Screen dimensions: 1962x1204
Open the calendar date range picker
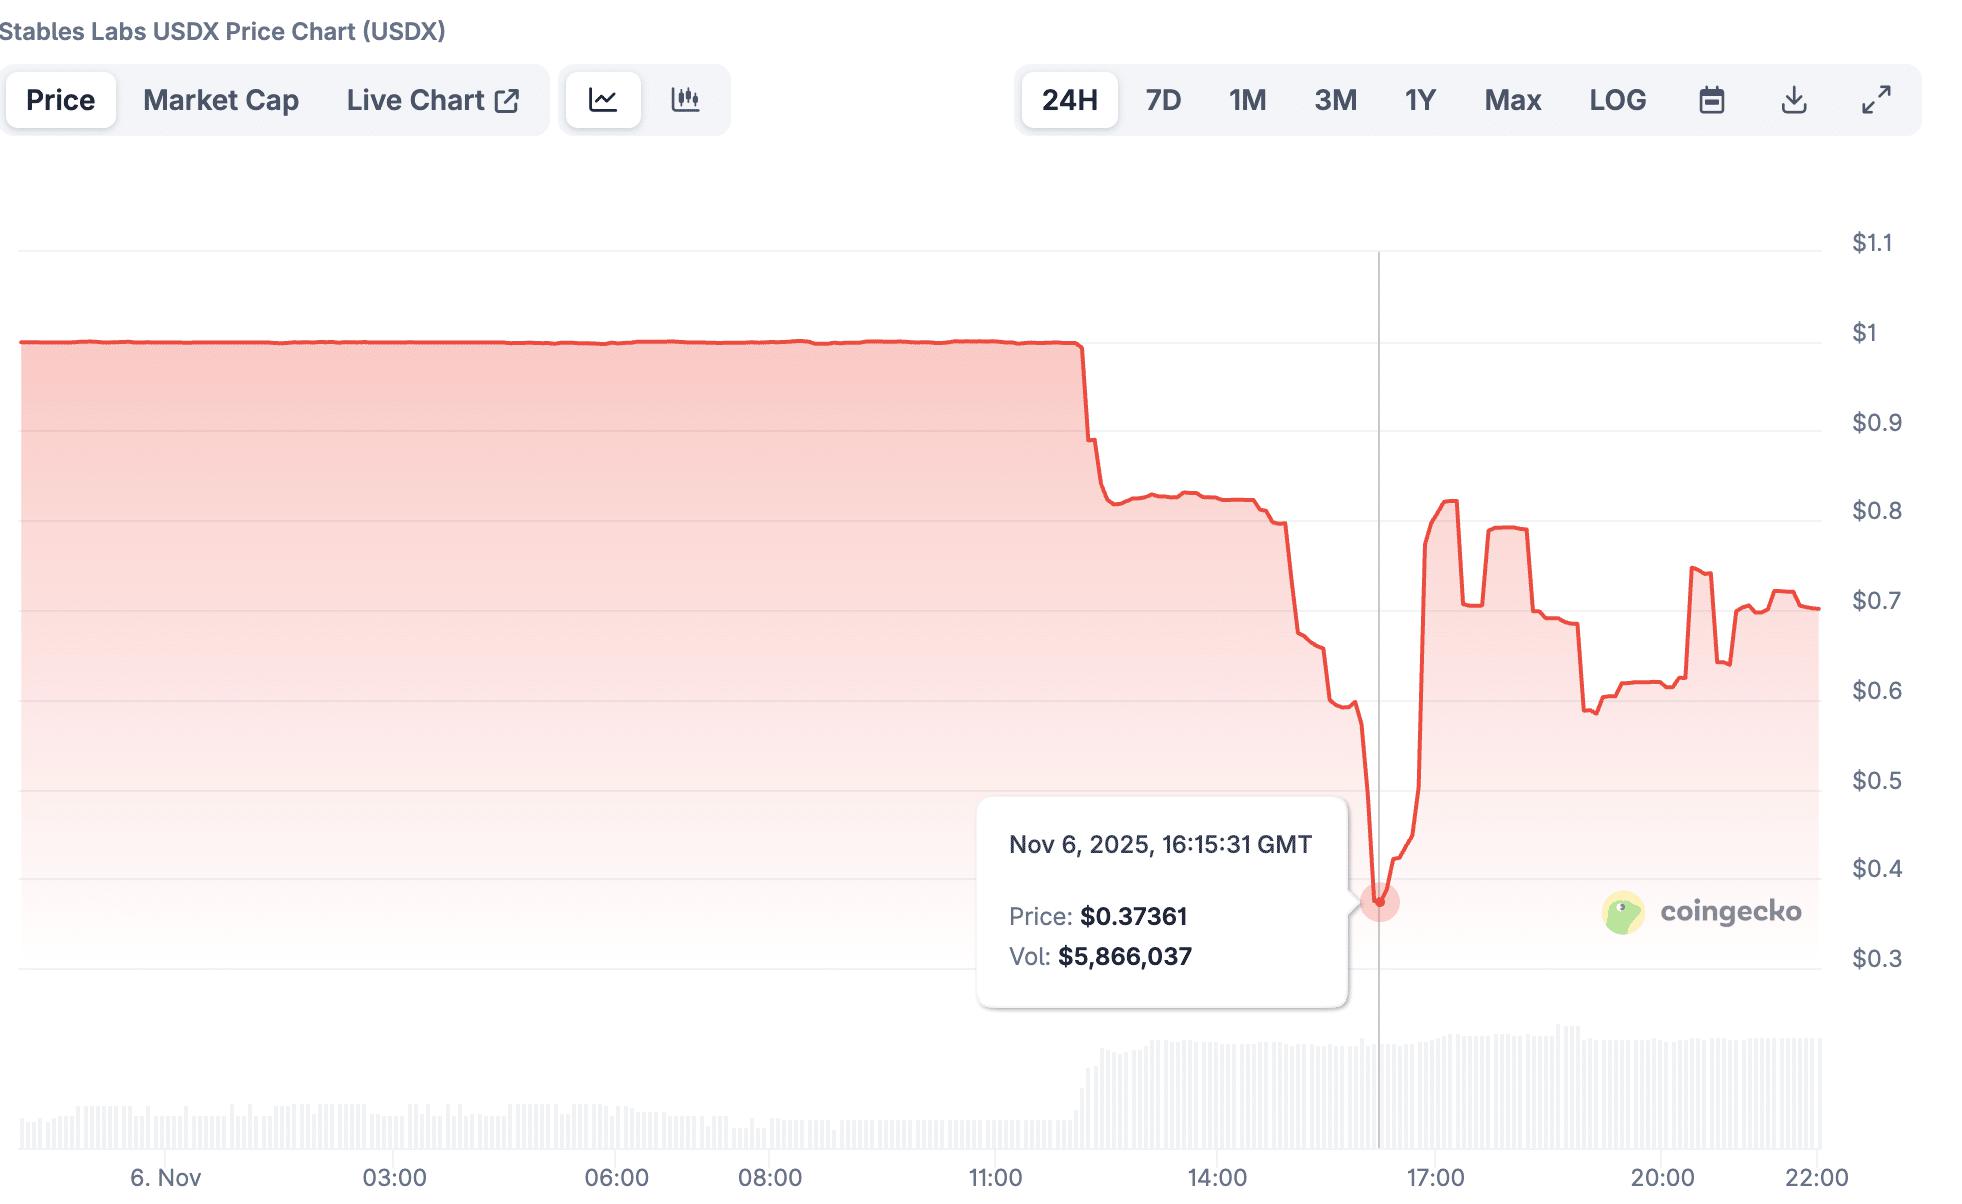(1711, 100)
